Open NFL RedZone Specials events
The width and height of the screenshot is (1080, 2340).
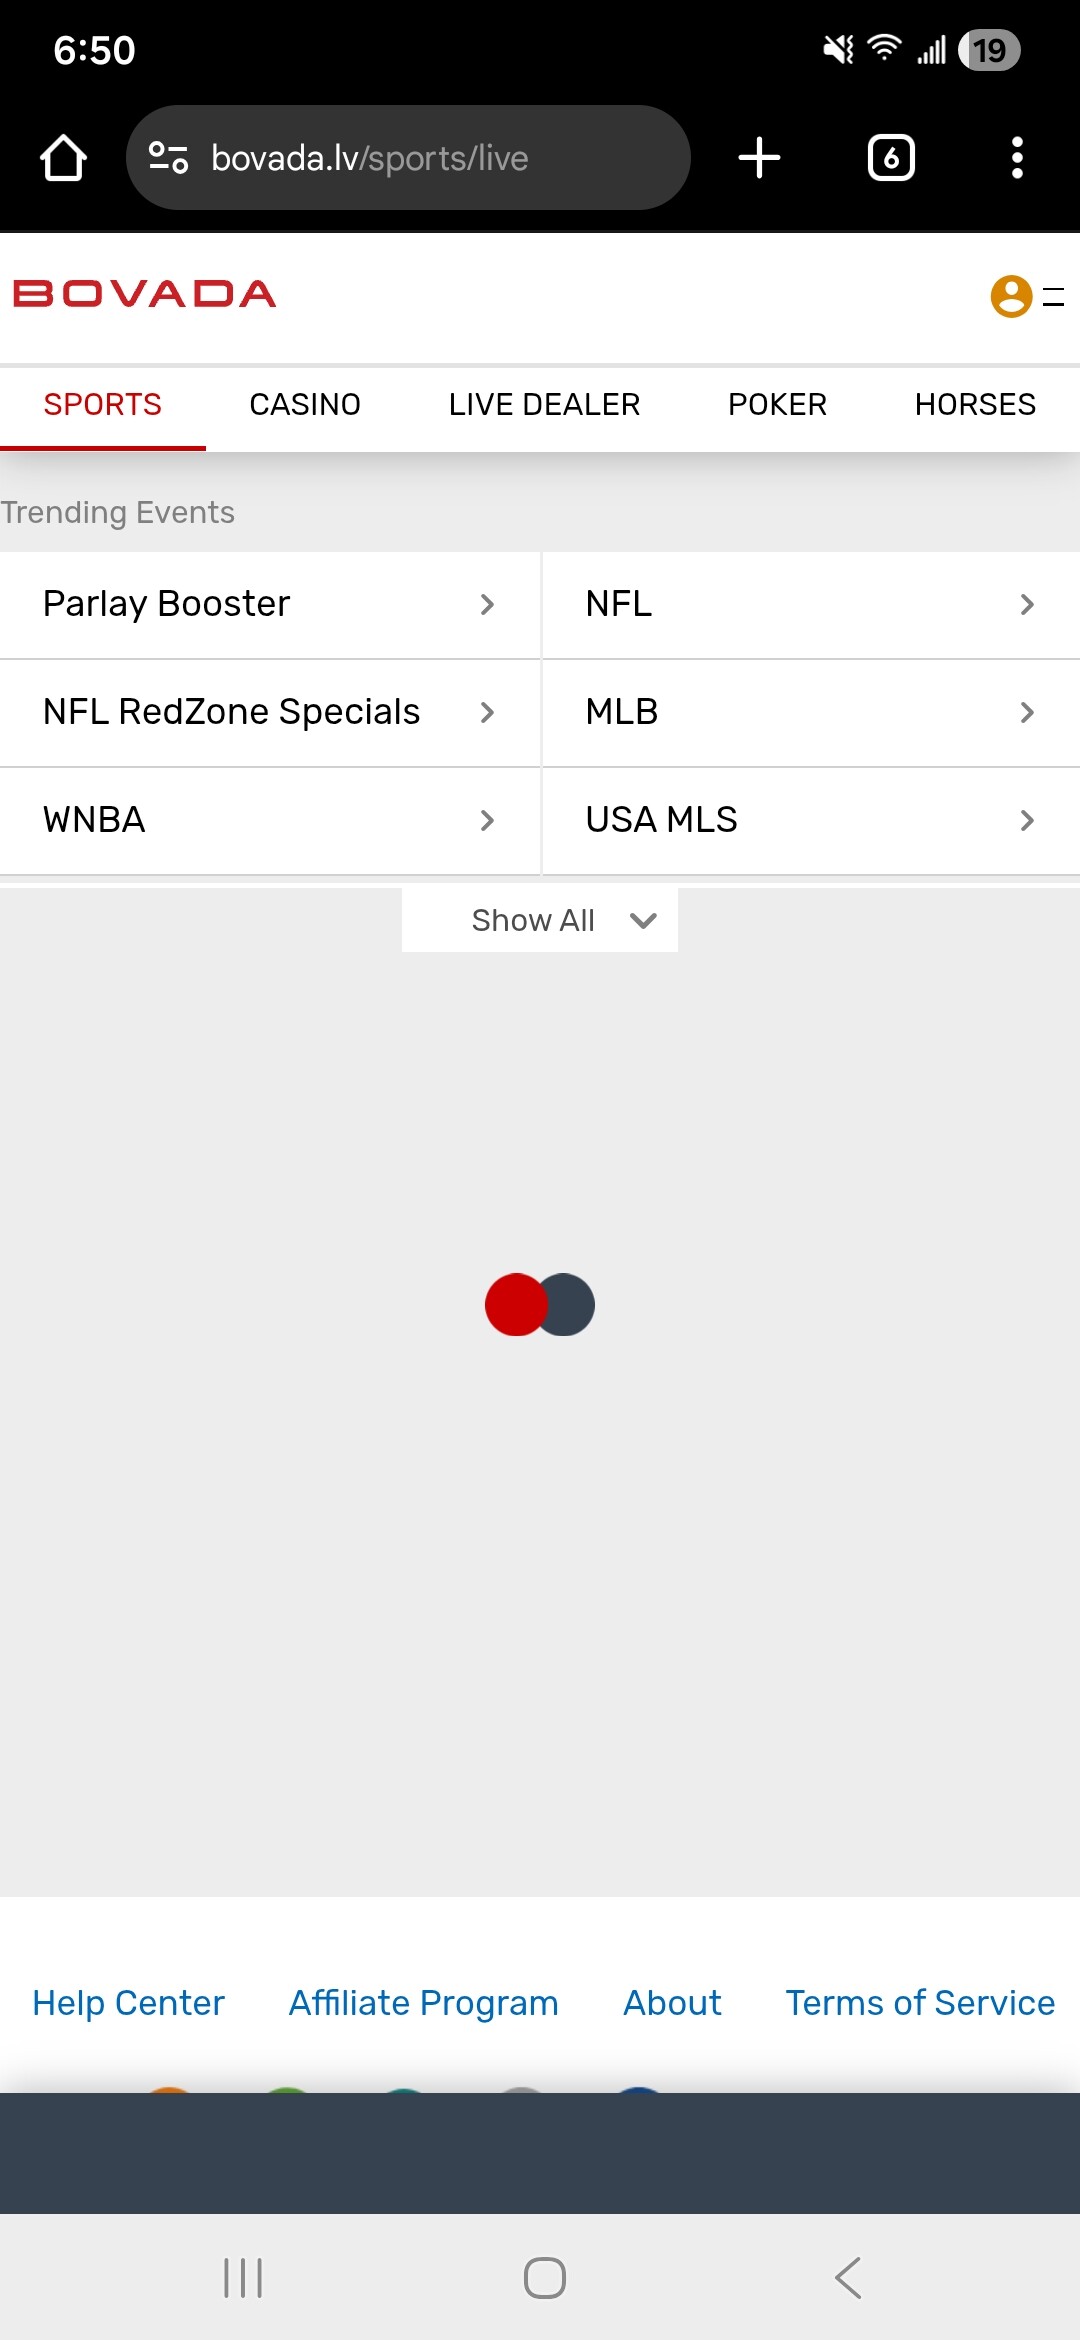pyautogui.click(x=270, y=712)
